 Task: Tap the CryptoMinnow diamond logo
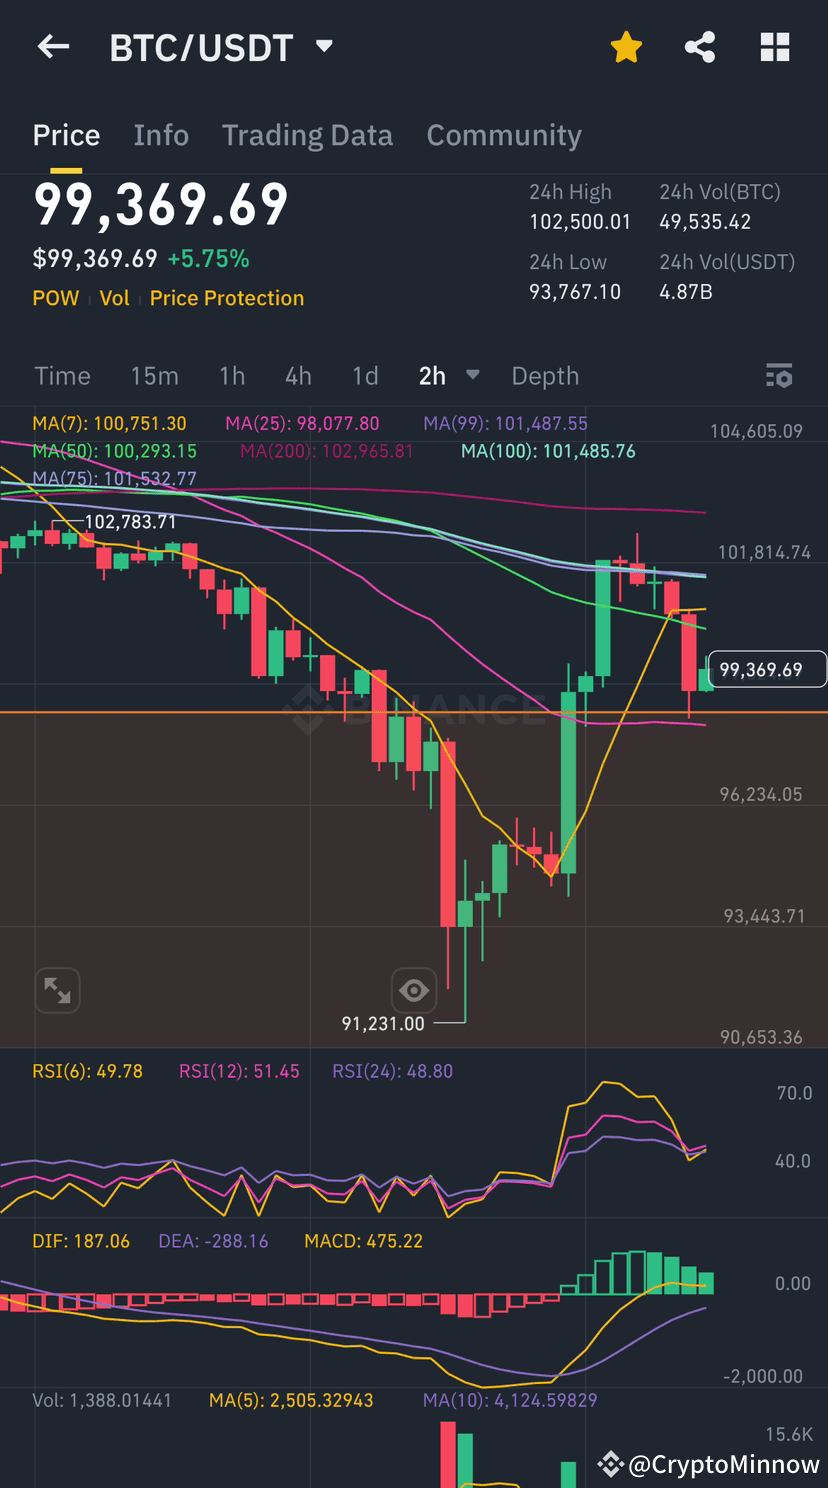click(x=610, y=1466)
